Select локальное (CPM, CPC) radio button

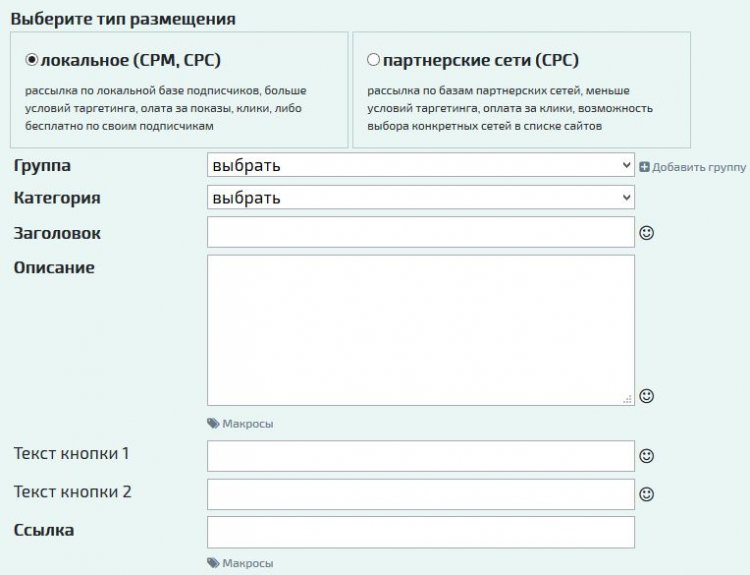(x=32, y=60)
